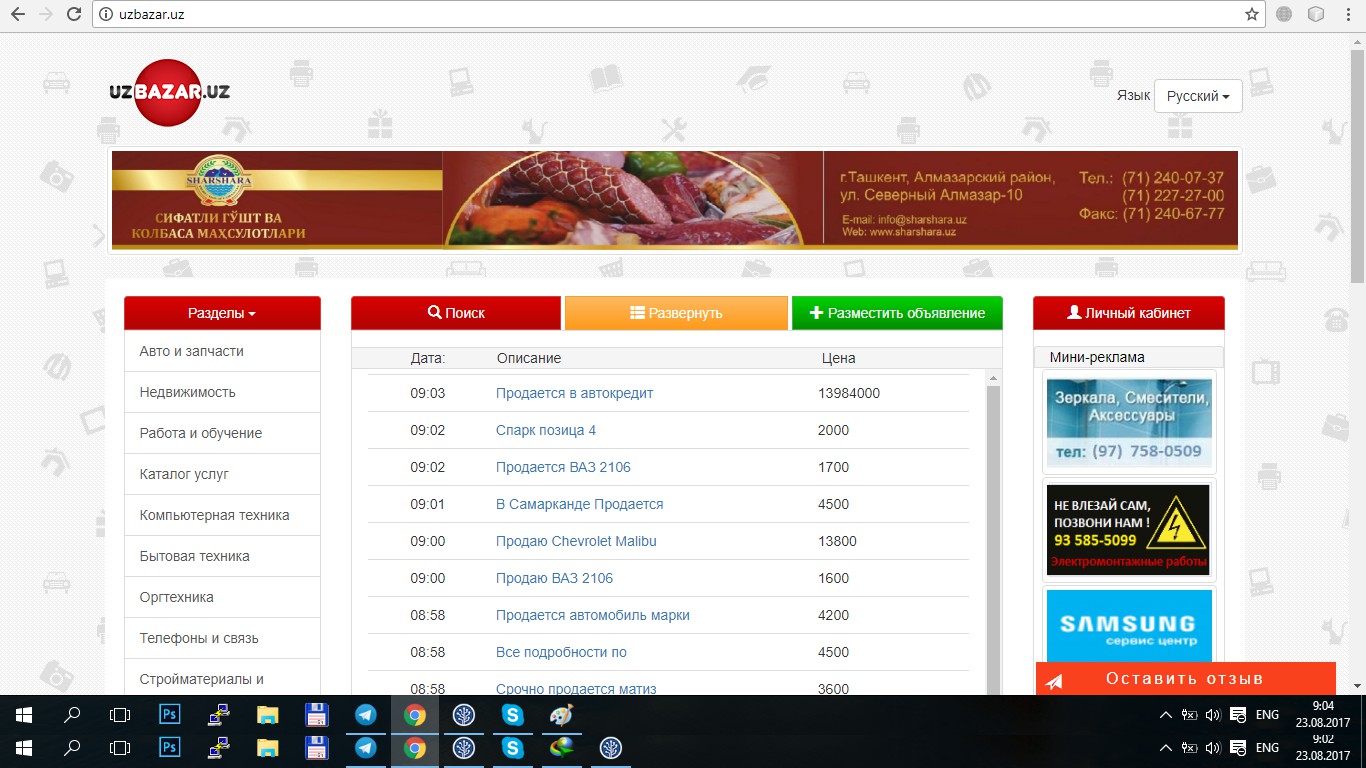Image resolution: width=1366 pixels, height=768 pixels.
Task: Click the price 13984000
Action: click(x=849, y=393)
